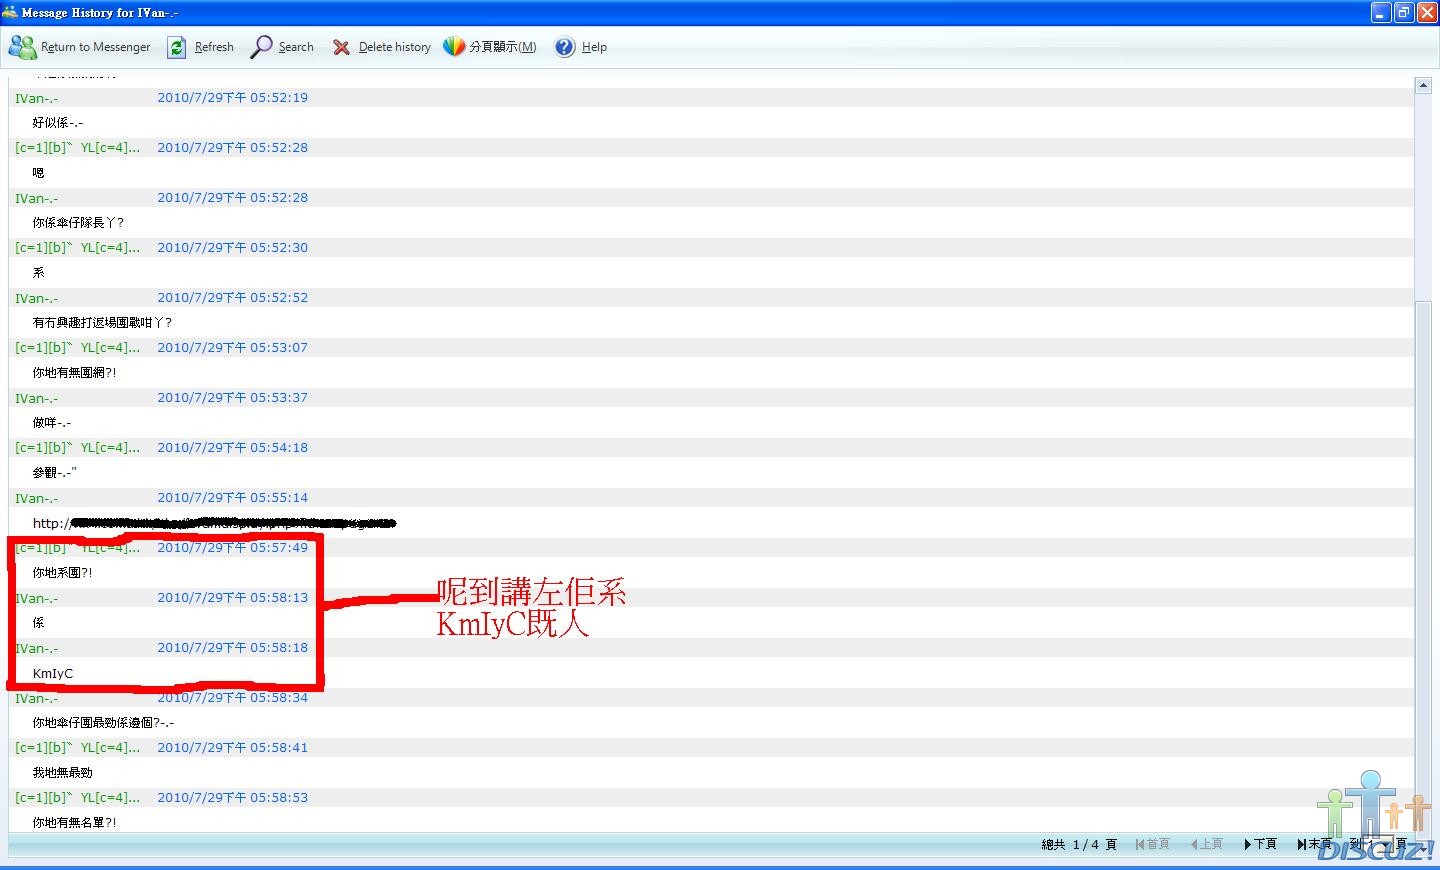
Task: Click Return to Messenger text
Action: coord(95,47)
